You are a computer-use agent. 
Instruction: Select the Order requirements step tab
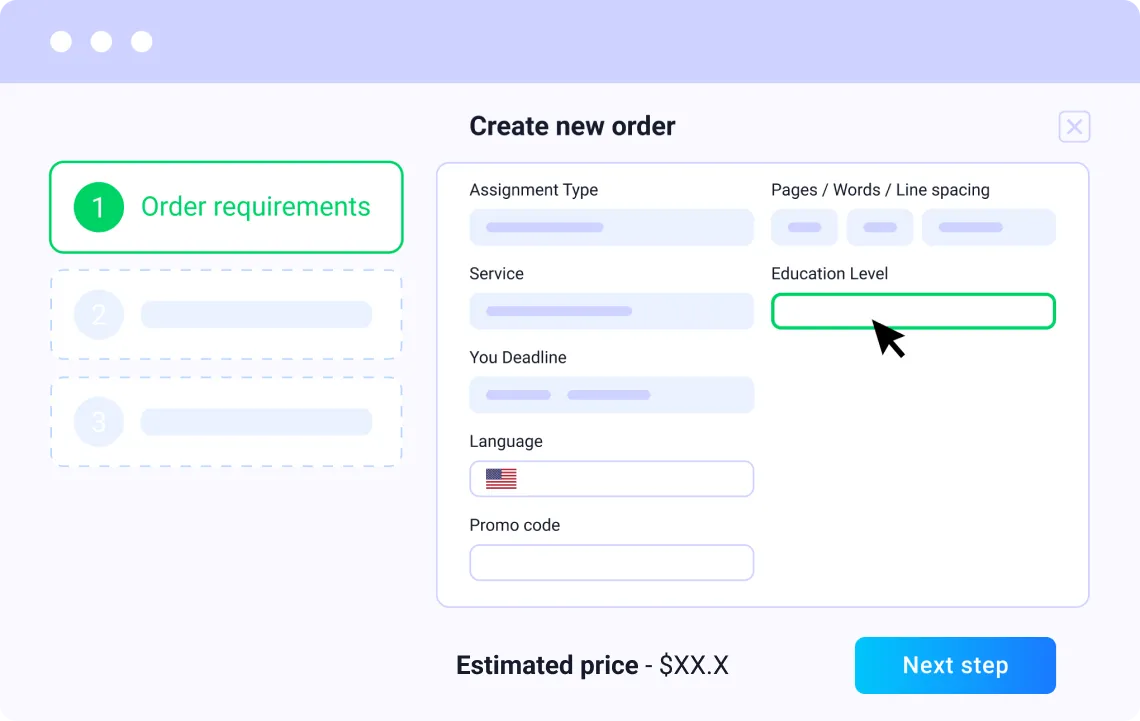[x=226, y=207]
